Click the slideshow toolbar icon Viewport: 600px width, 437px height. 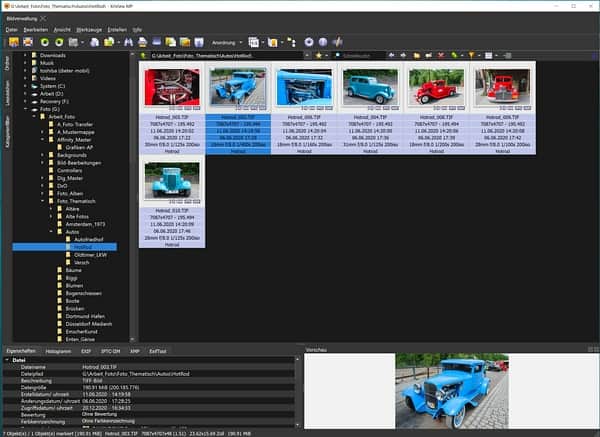tap(184, 42)
